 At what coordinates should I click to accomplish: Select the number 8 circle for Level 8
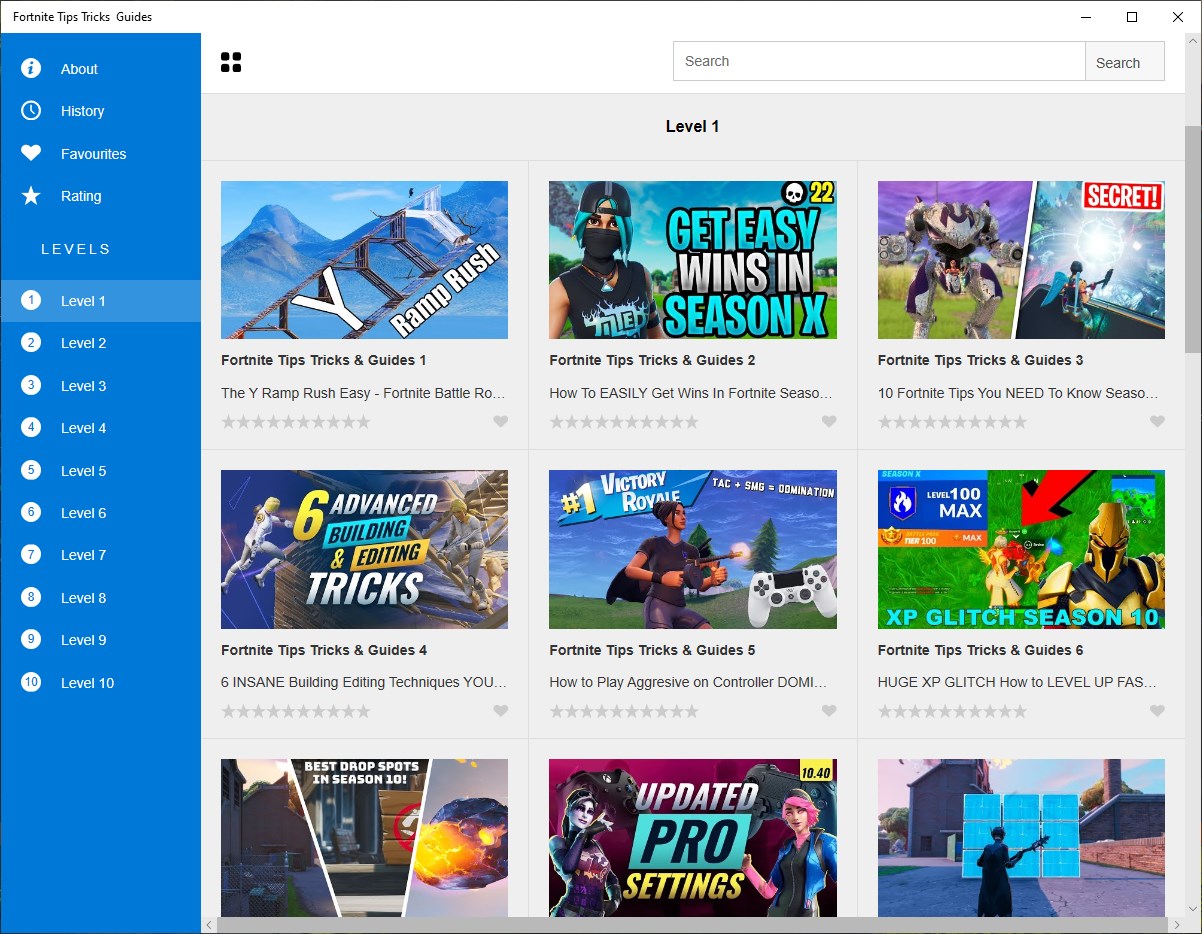31,597
